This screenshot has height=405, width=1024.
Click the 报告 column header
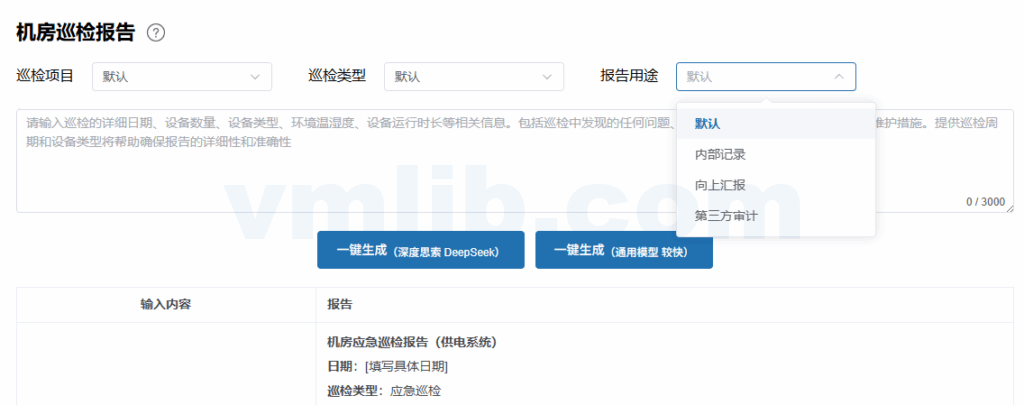pos(339,304)
